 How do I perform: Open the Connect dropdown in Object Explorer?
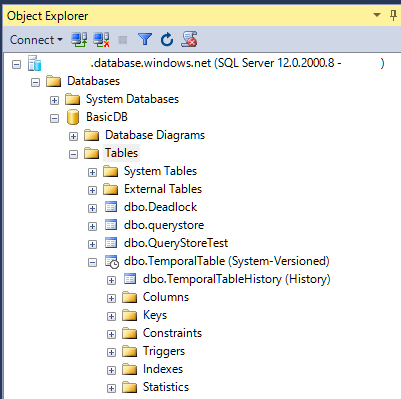click(36, 40)
